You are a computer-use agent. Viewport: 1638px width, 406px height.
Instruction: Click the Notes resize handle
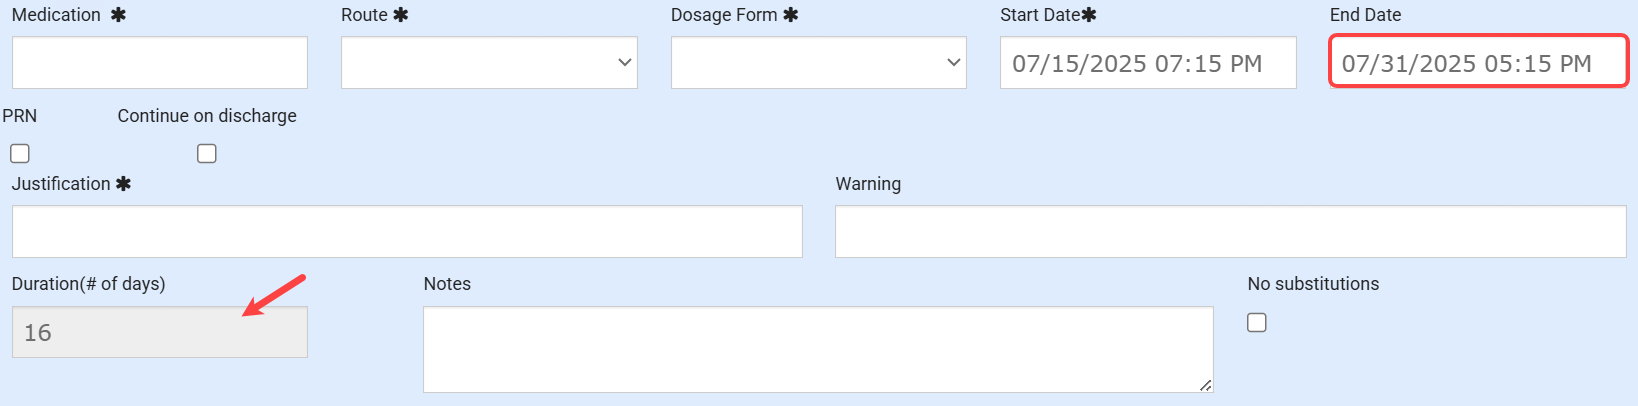pos(1206,385)
